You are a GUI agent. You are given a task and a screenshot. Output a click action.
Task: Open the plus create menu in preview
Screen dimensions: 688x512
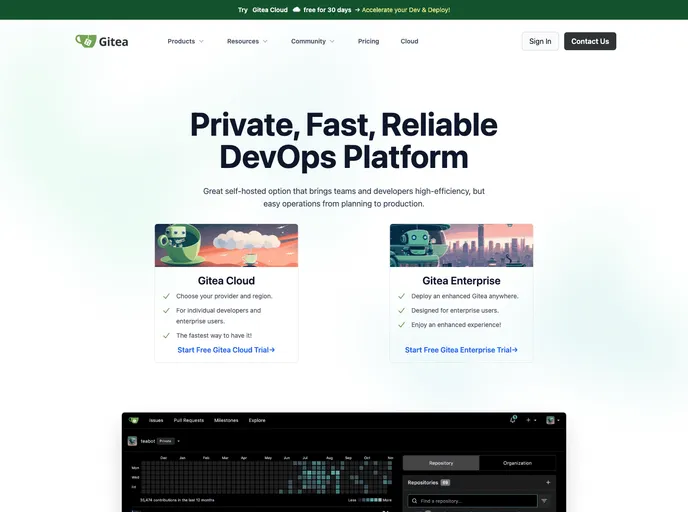pos(531,420)
